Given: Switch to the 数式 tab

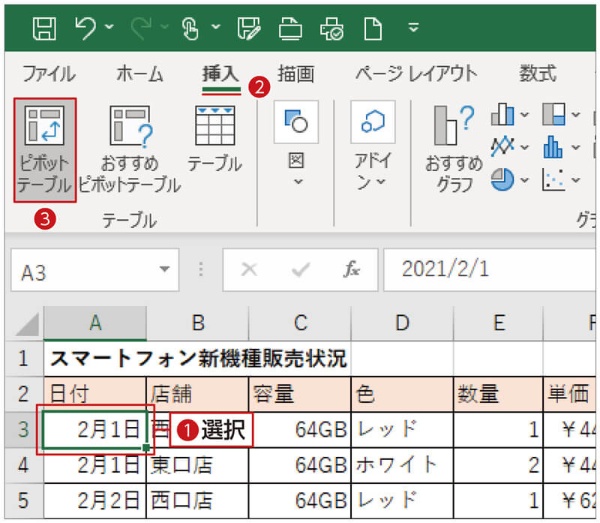Looking at the screenshot, I should 538,73.
